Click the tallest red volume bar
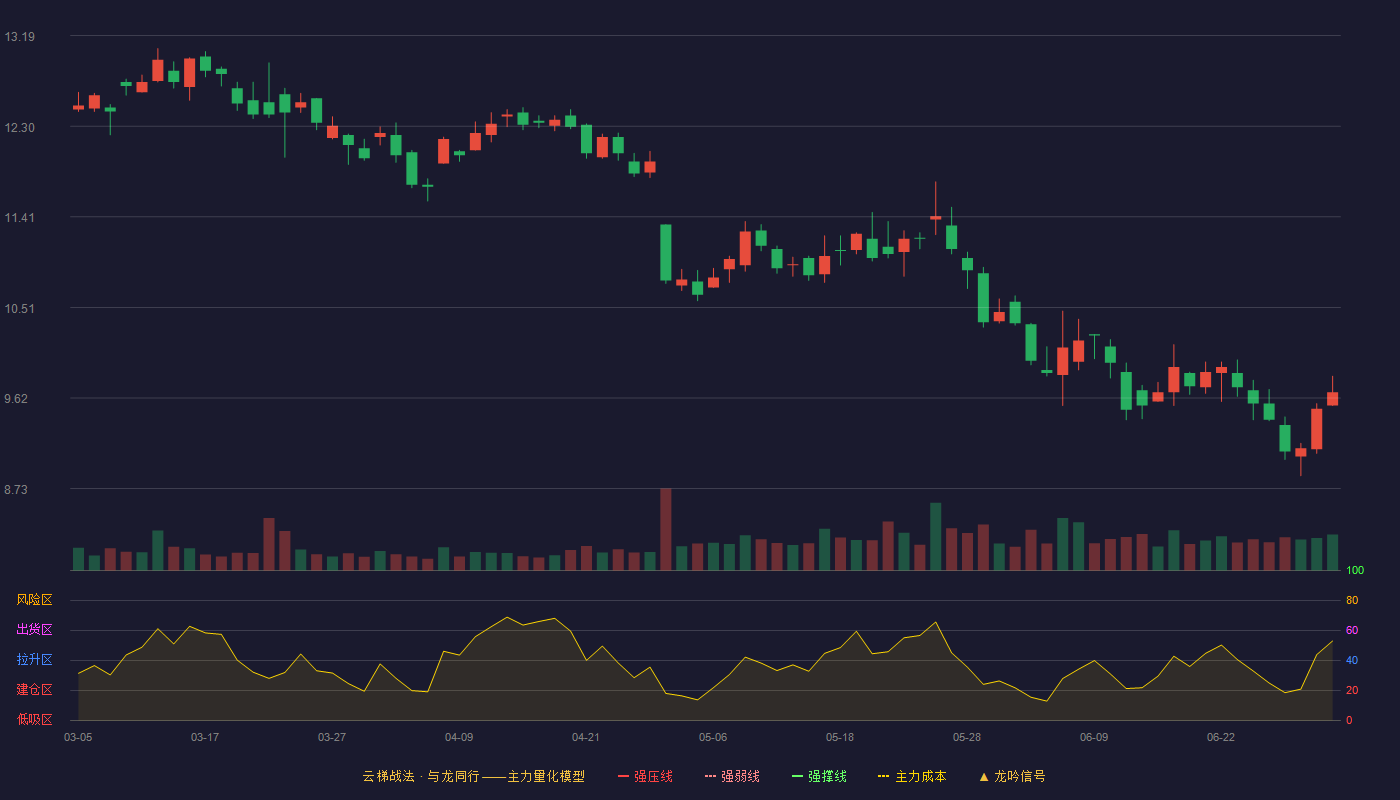Viewport: 1400px width, 800px height. point(666,529)
